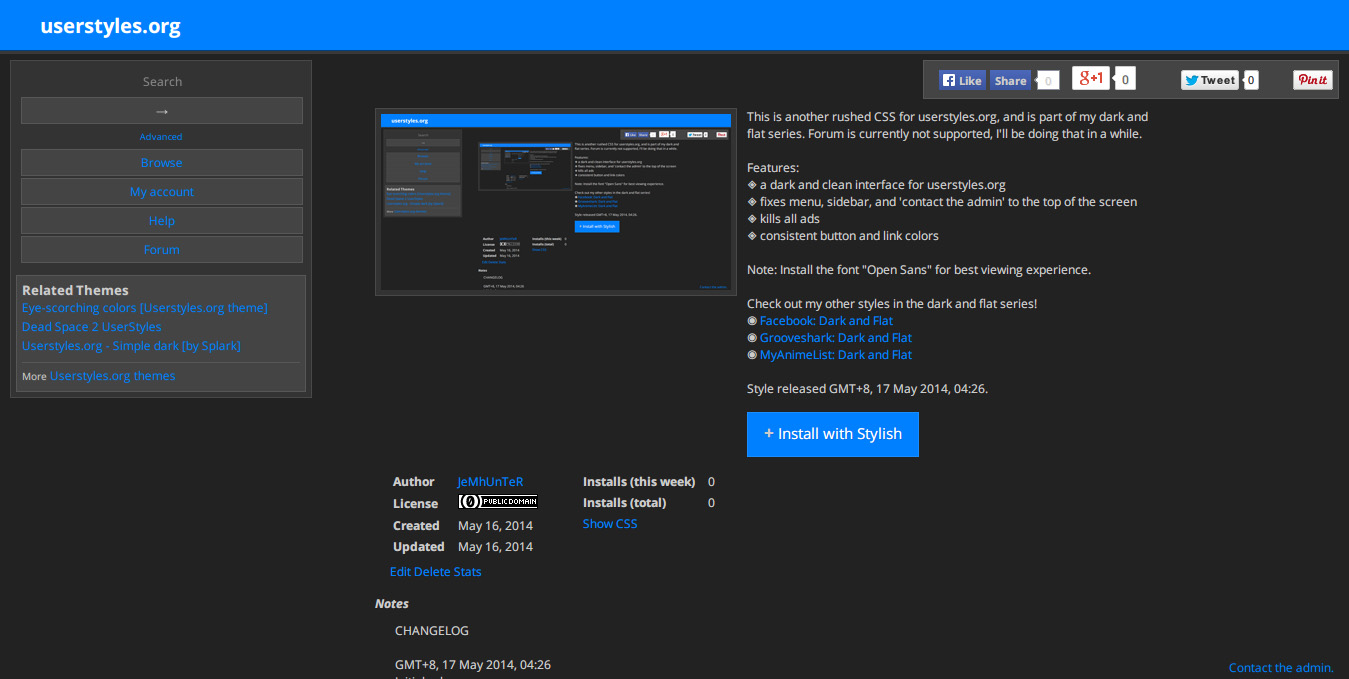
Task: Click the 'Related Themes' heading
Action: [x=75, y=290]
